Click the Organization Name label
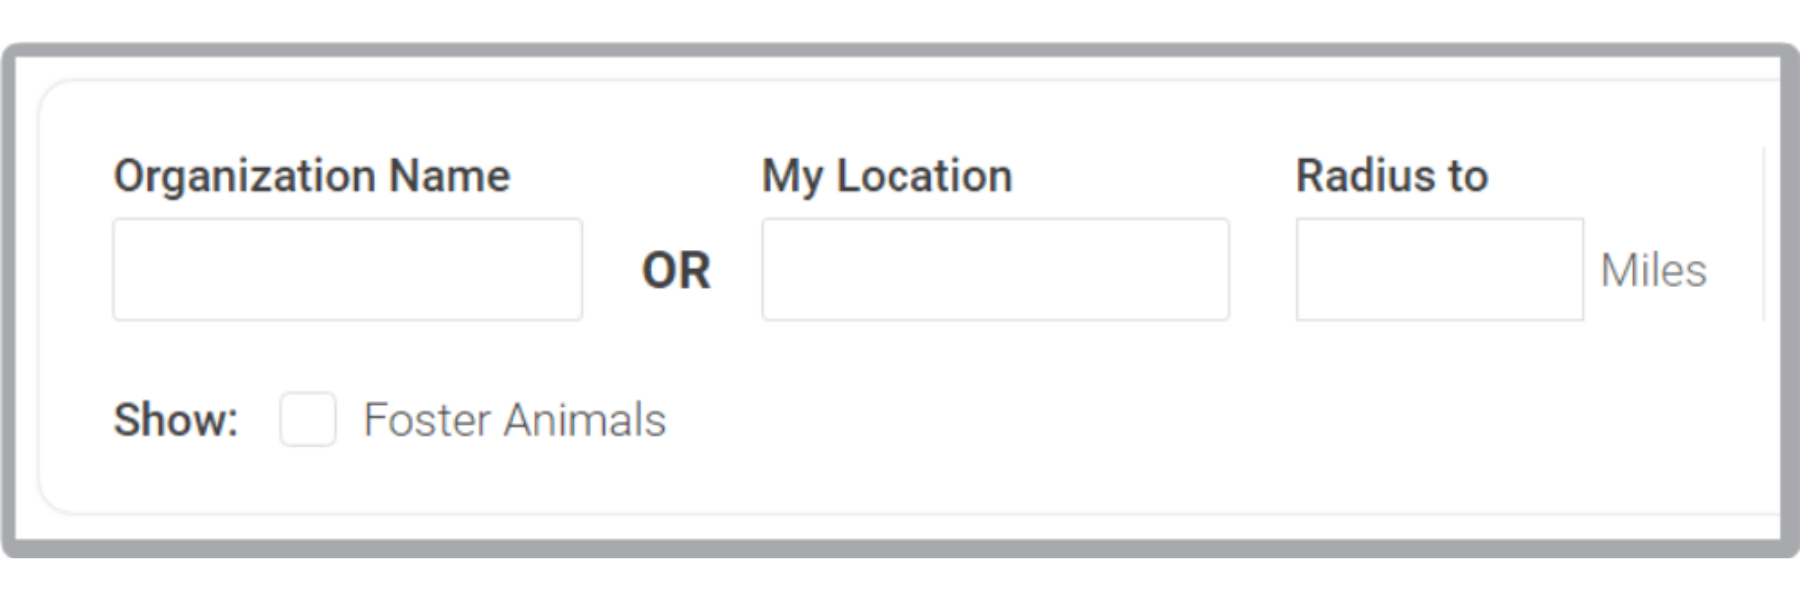The image size is (1800, 600). tap(312, 176)
